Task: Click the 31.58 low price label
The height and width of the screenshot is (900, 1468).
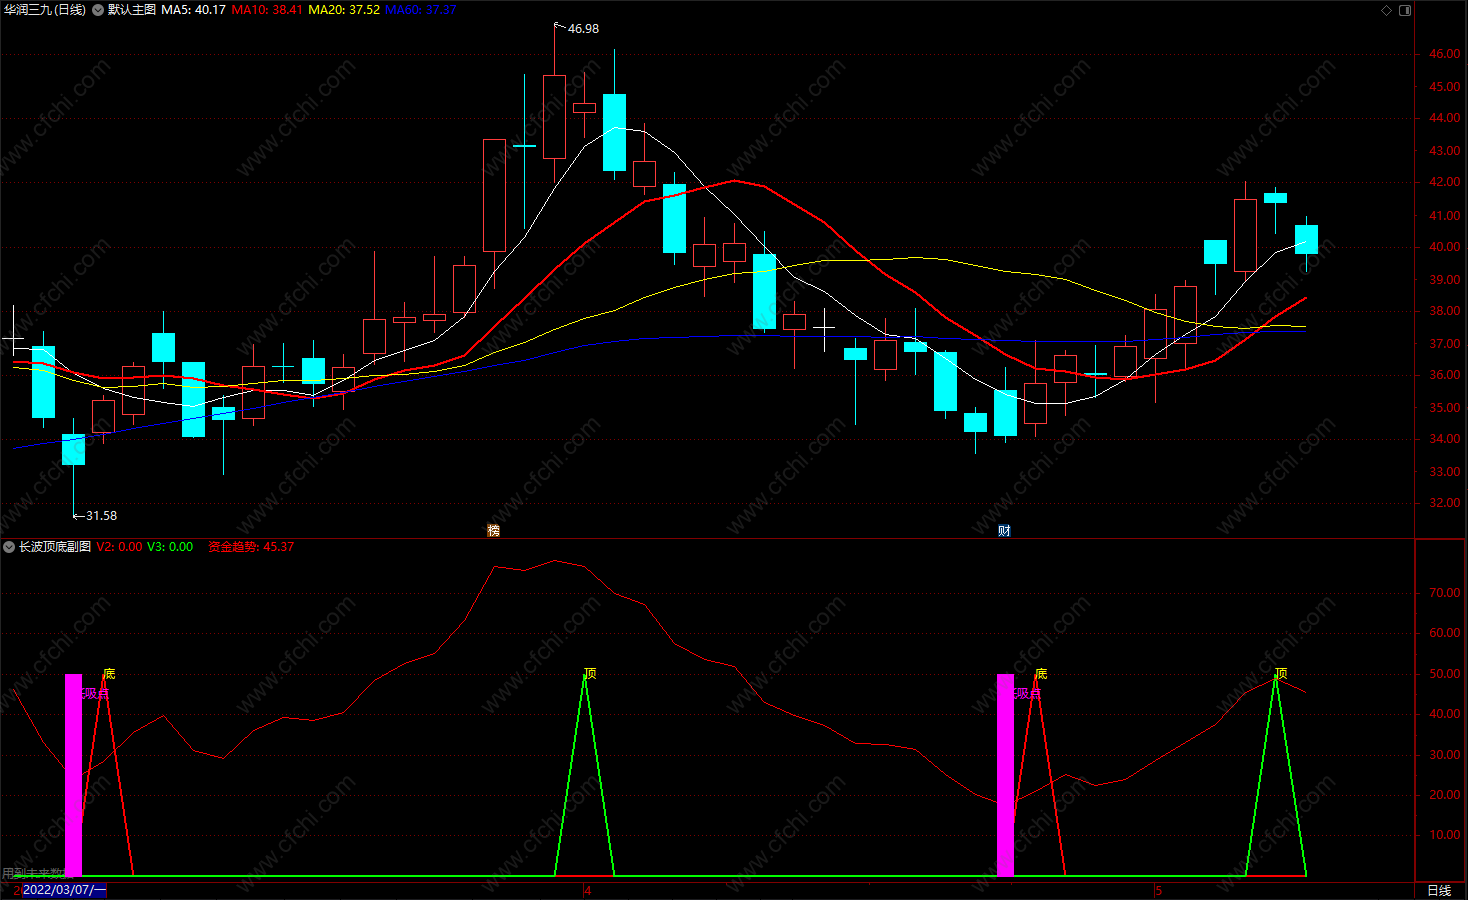Action: tap(101, 516)
